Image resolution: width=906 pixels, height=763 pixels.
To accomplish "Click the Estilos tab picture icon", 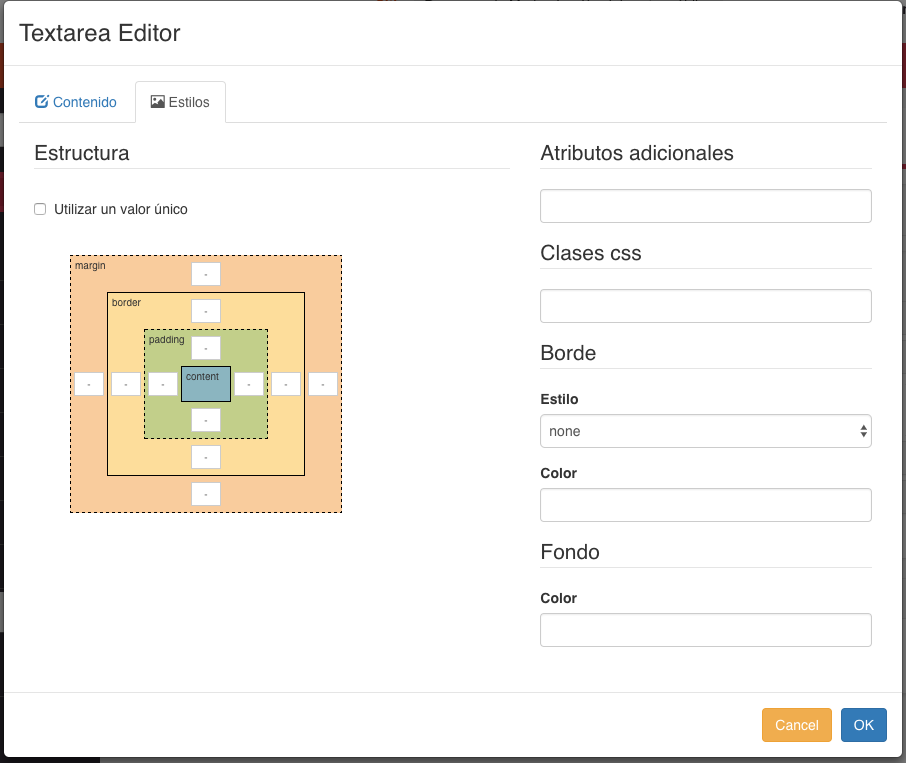I will point(157,102).
